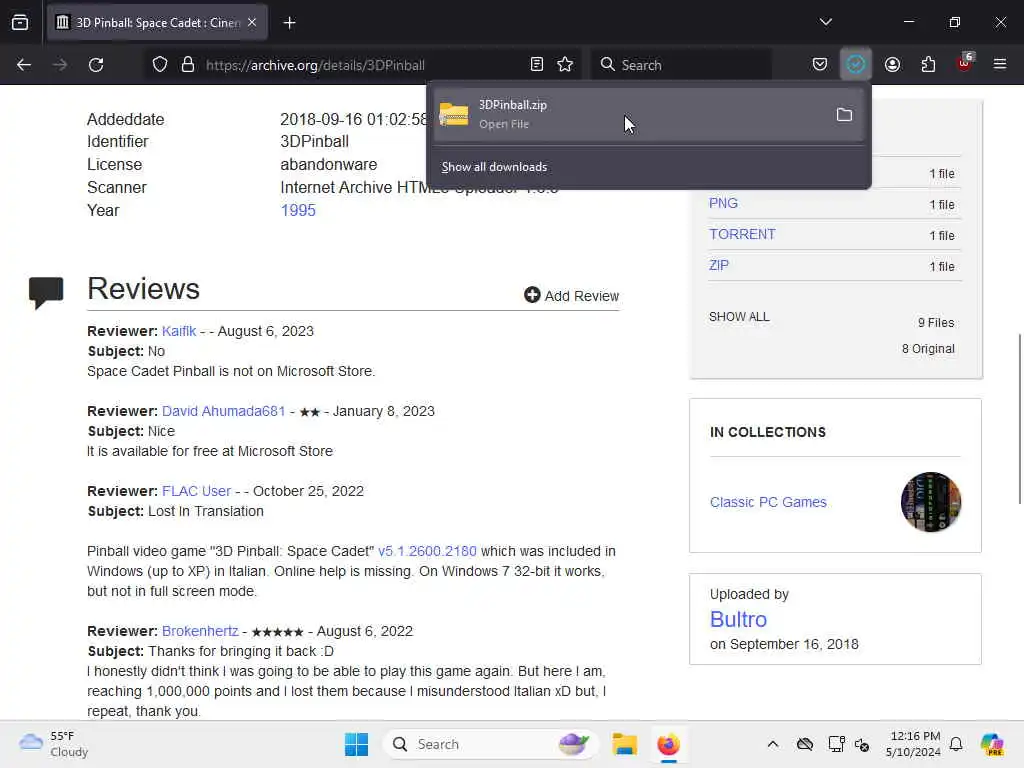The image size is (1024, 768).
Task: Open reviewer Brokenhertz's profile
Action: tap(200, 631)
